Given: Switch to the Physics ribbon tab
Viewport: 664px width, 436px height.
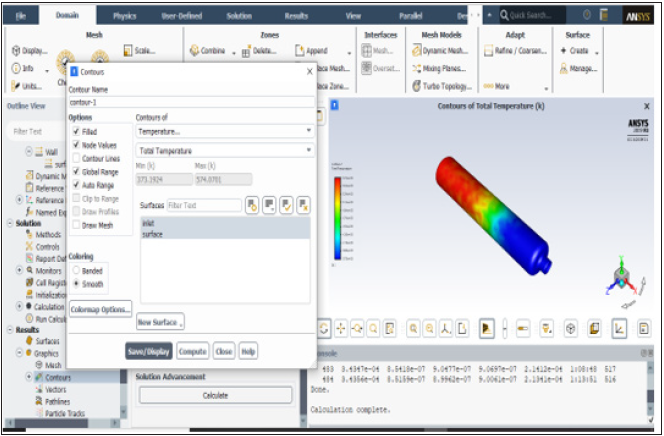Looking at the screenshot, I should (125, 16).
